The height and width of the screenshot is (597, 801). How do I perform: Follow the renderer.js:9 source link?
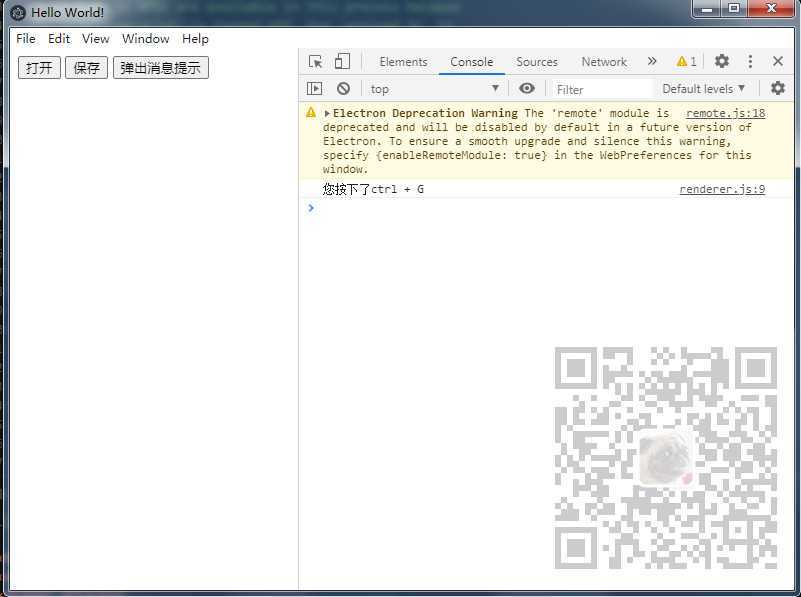tap(722, 189)
